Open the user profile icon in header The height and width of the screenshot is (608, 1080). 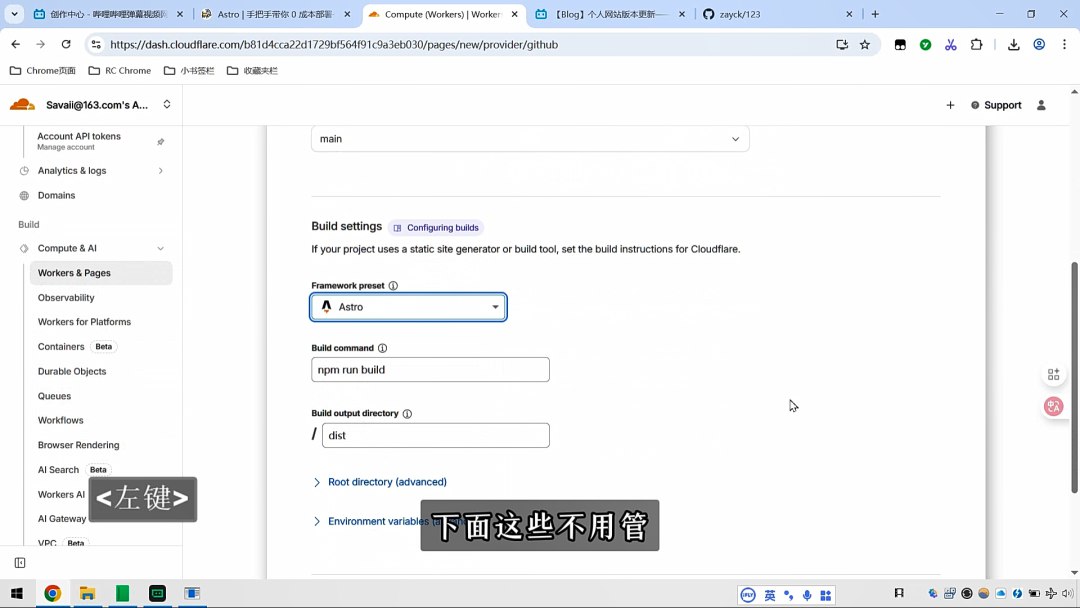1041,105
